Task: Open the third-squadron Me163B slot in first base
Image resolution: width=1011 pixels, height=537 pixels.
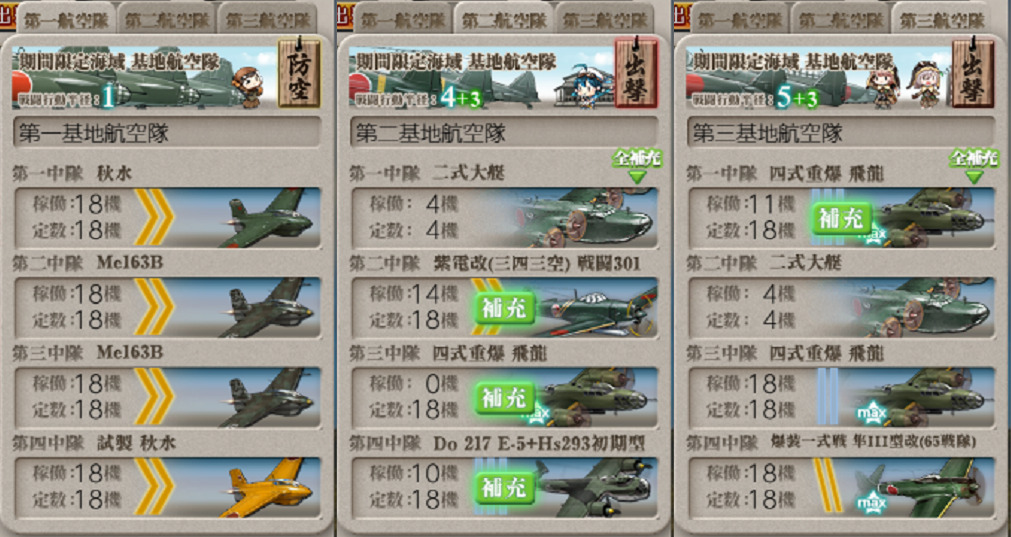Action: [168, 398]
